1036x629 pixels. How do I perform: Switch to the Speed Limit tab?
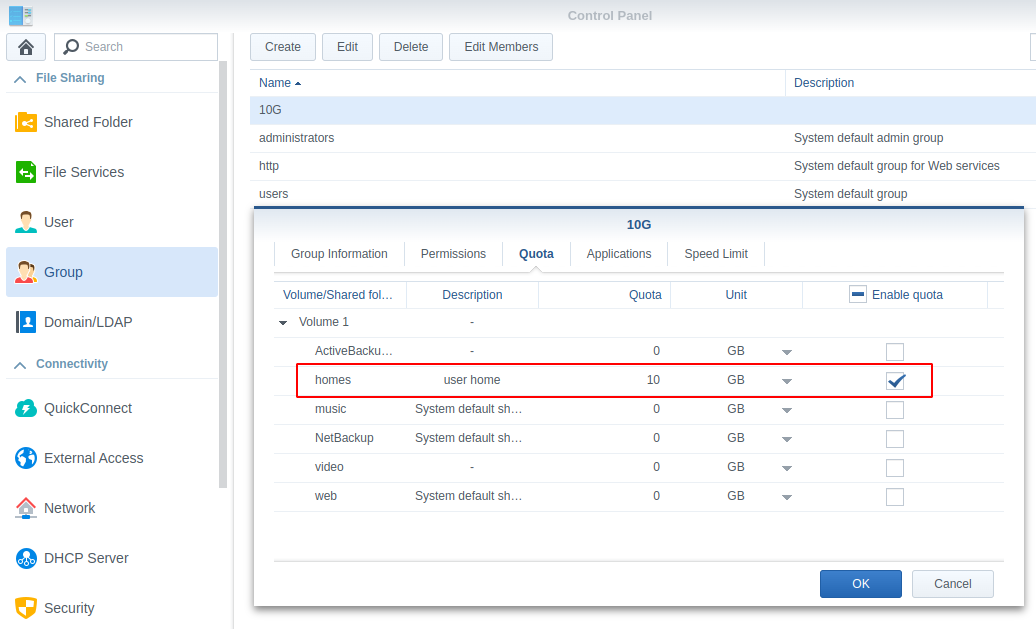716,254
